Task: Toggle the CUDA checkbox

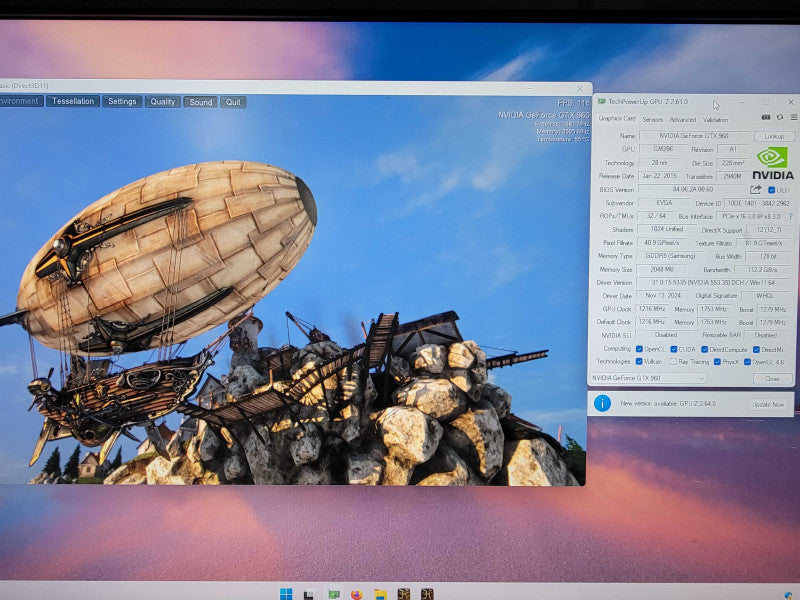Action: tap(673, 349)
